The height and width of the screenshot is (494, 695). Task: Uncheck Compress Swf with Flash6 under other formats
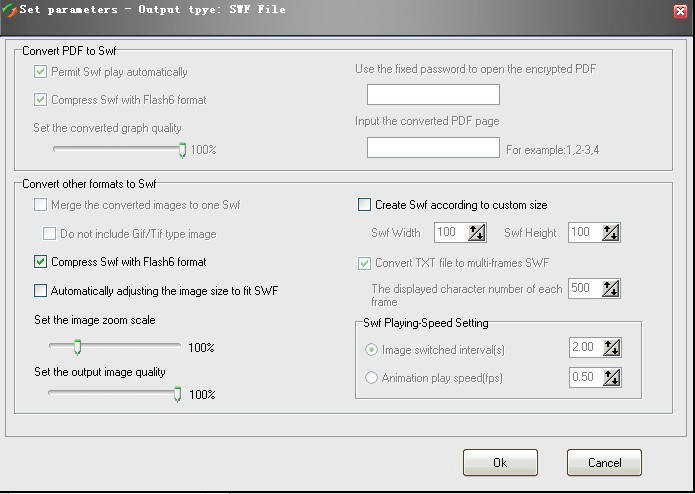[x=40, y=262]
